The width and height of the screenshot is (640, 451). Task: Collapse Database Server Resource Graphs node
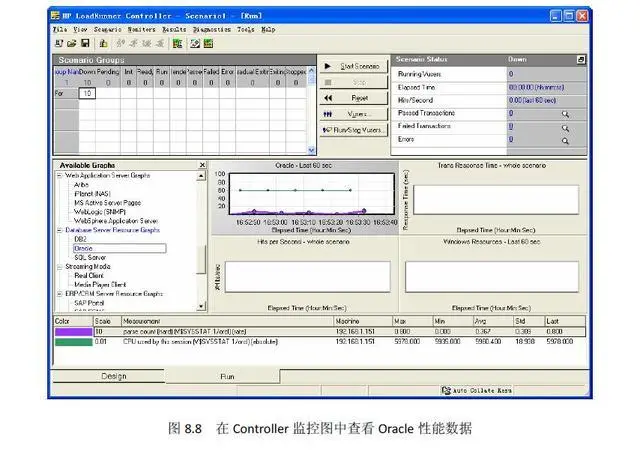[60, 230]
